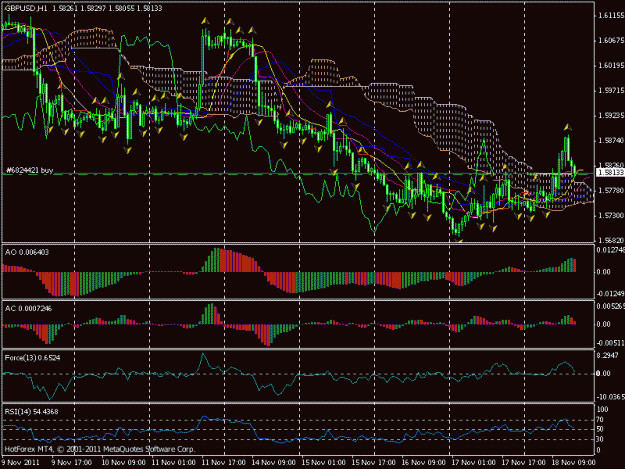The image size is (625, 469).
Task: Click the 17 Nov 17:00 time label
Action: tap(523, 462)
